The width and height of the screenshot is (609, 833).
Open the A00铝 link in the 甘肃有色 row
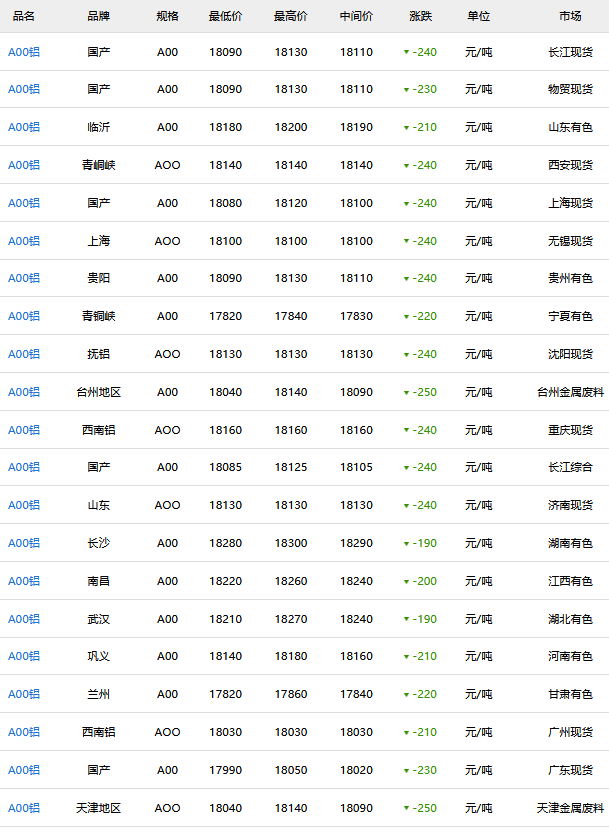pyautogui.click(x=24, y=694)
